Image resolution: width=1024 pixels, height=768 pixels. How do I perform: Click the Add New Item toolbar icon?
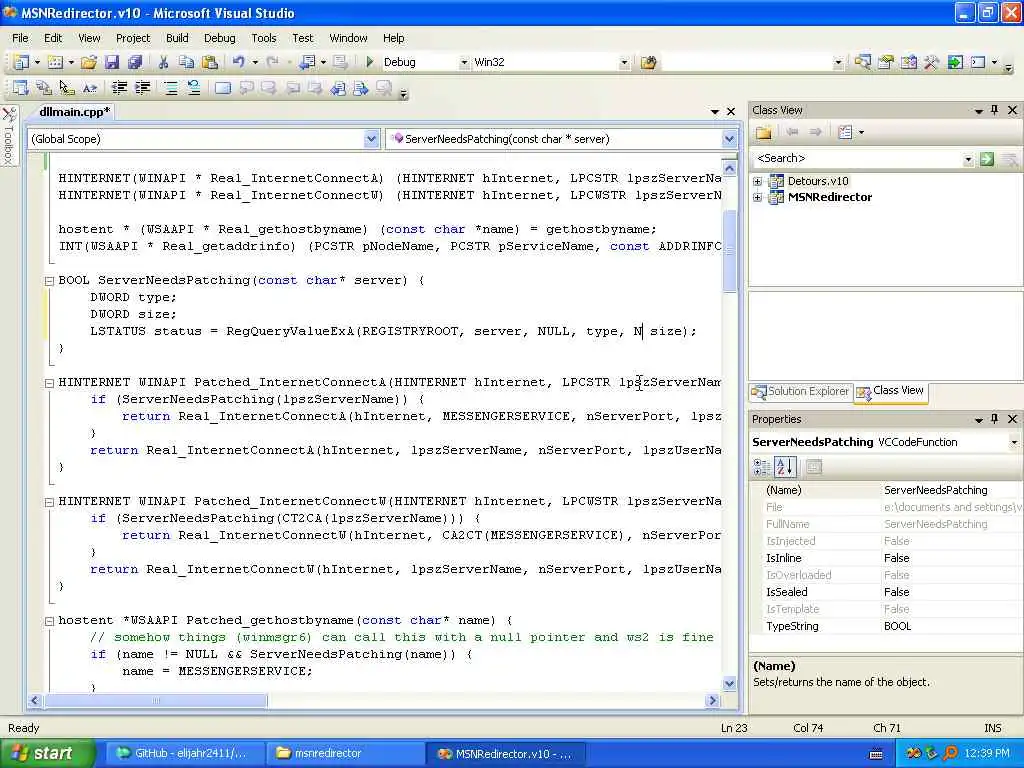[56, 62]
